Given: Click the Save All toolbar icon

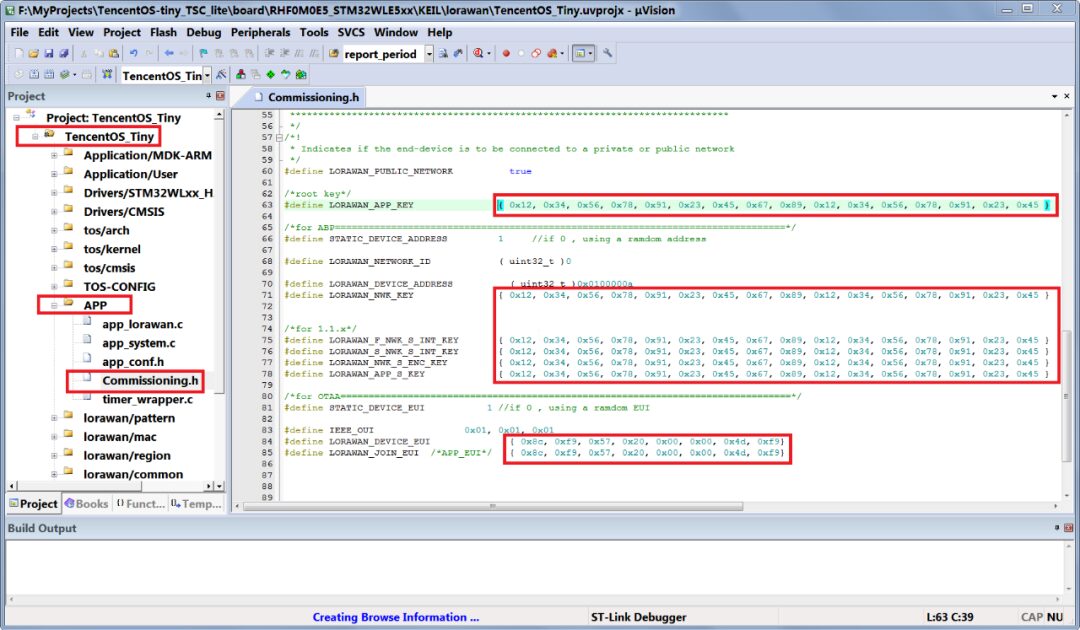Looking at the screenshot, I should (63, 53).
